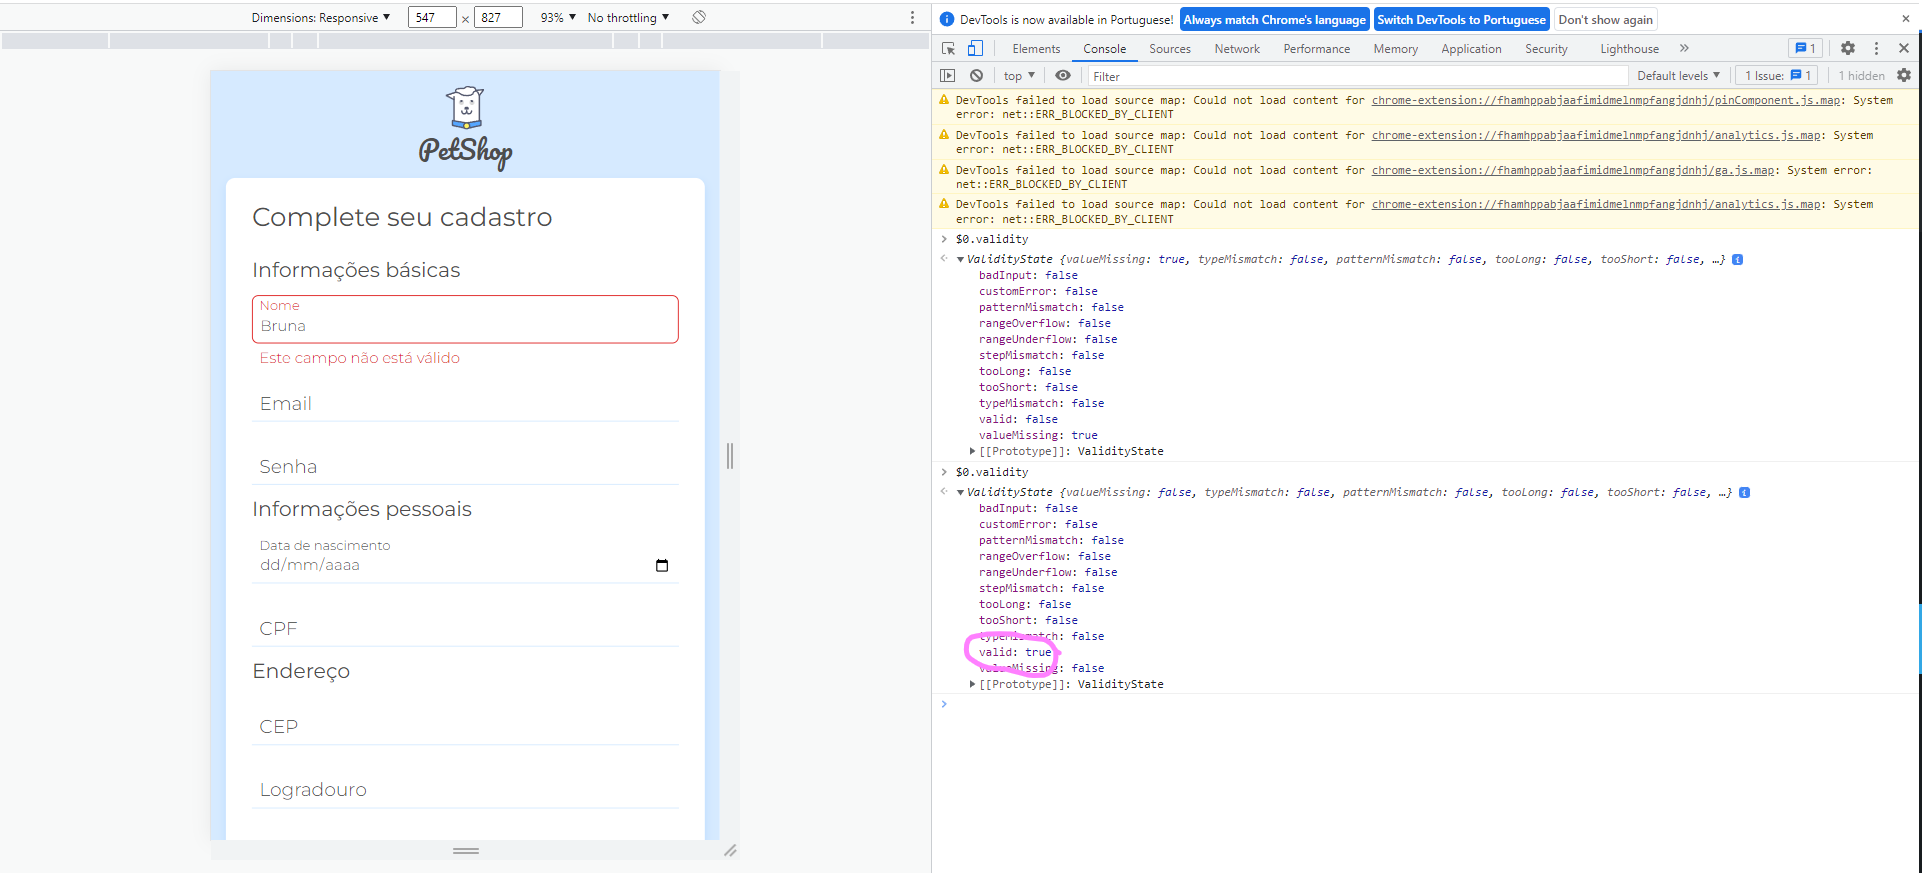Click the console Filter input
The height and width of the screenshot is (873, 1922).
click(x=1356, y=76)
